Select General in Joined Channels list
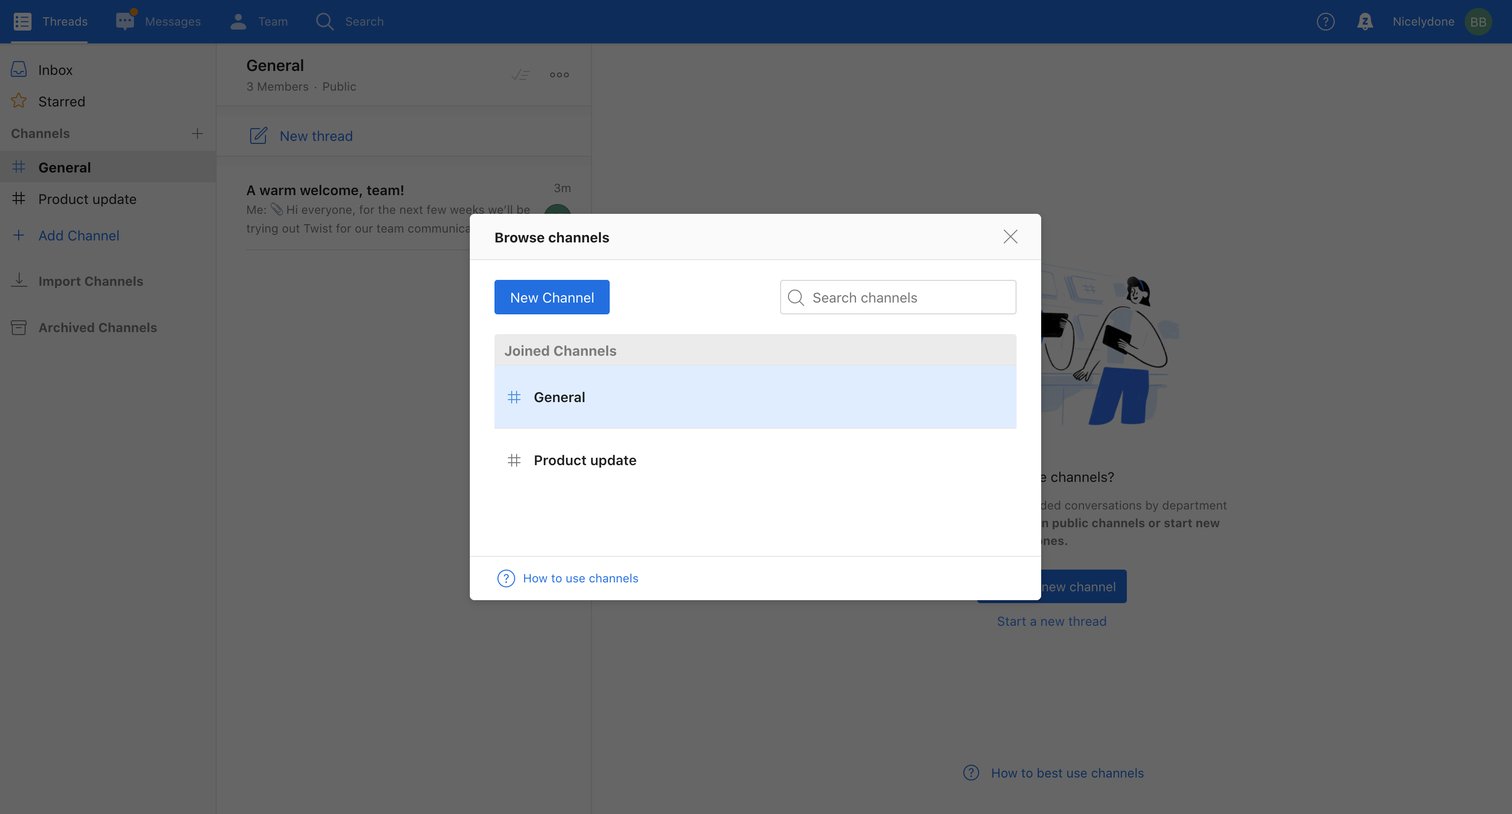 click(x=755, y=397)
